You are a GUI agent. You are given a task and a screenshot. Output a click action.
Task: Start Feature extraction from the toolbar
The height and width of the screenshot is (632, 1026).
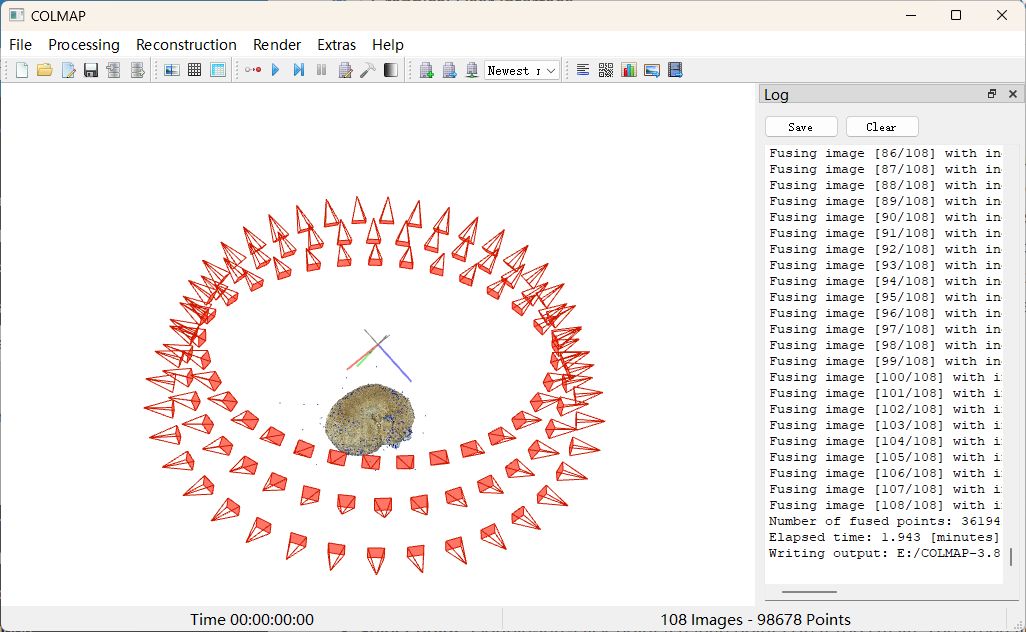[172, 70]
